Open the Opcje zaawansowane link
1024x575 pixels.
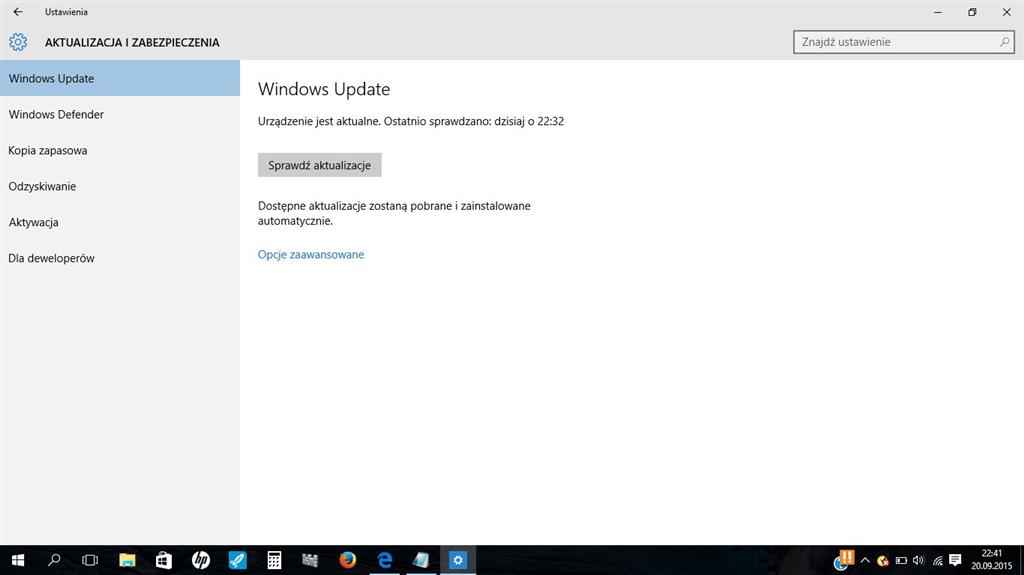pyautogui.click(x=311, y=254)
